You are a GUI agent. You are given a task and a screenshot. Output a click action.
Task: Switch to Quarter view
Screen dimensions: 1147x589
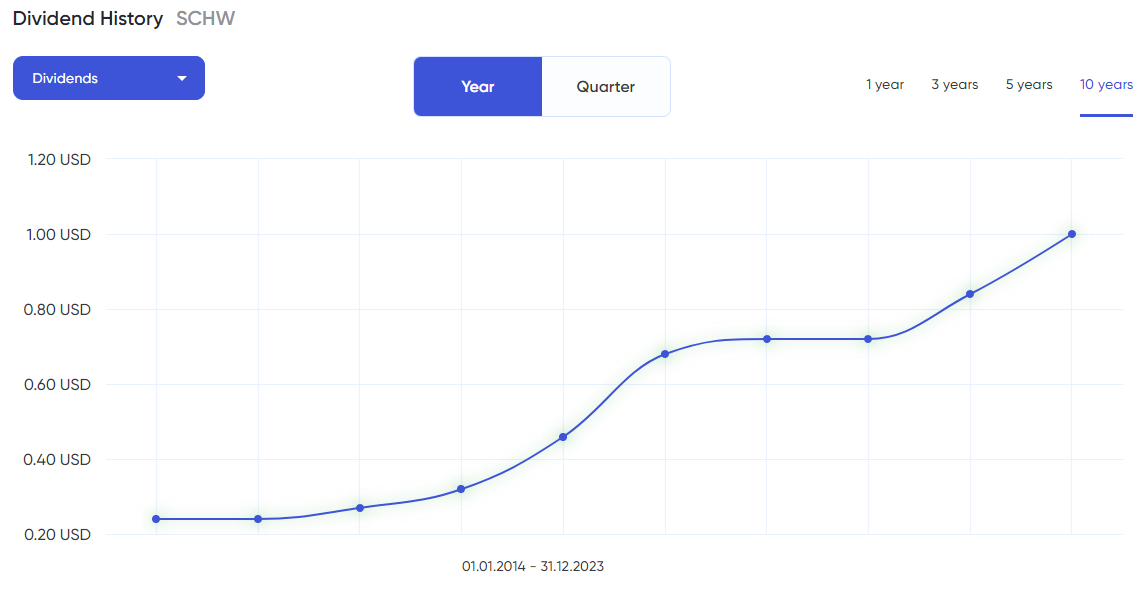coord(606,86)
